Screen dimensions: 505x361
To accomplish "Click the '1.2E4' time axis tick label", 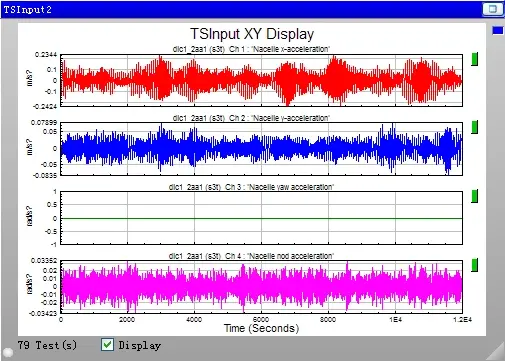I will point(462,320).
